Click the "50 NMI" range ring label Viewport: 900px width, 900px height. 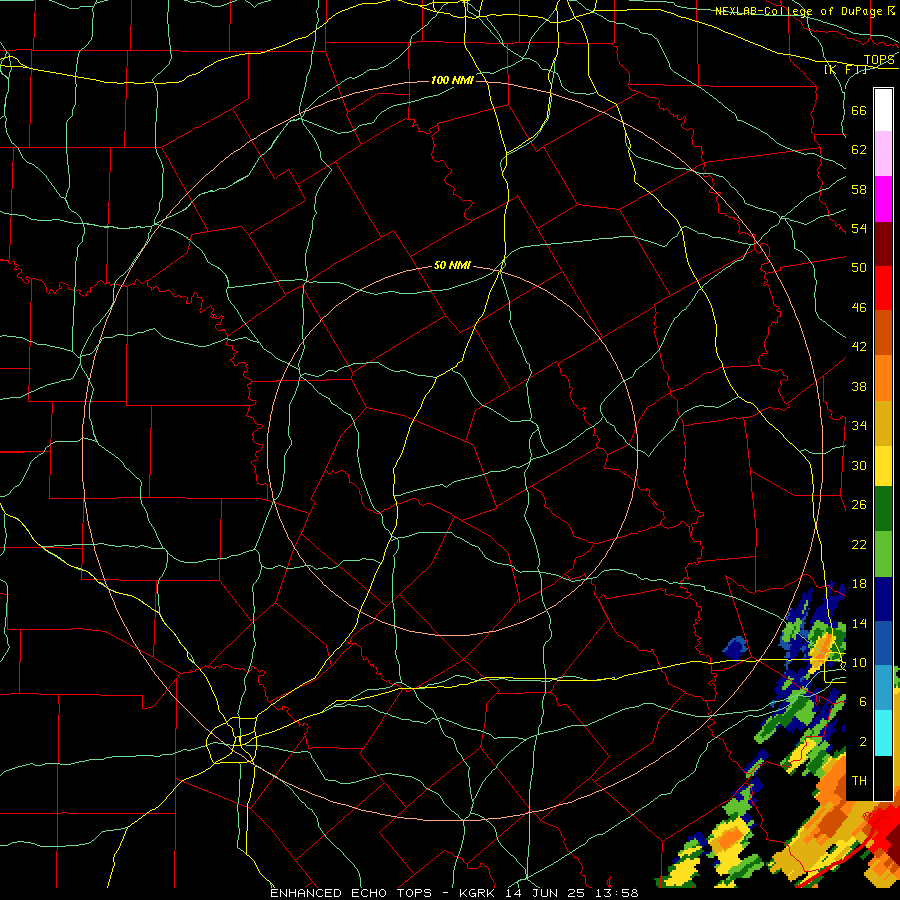point(452,265)
